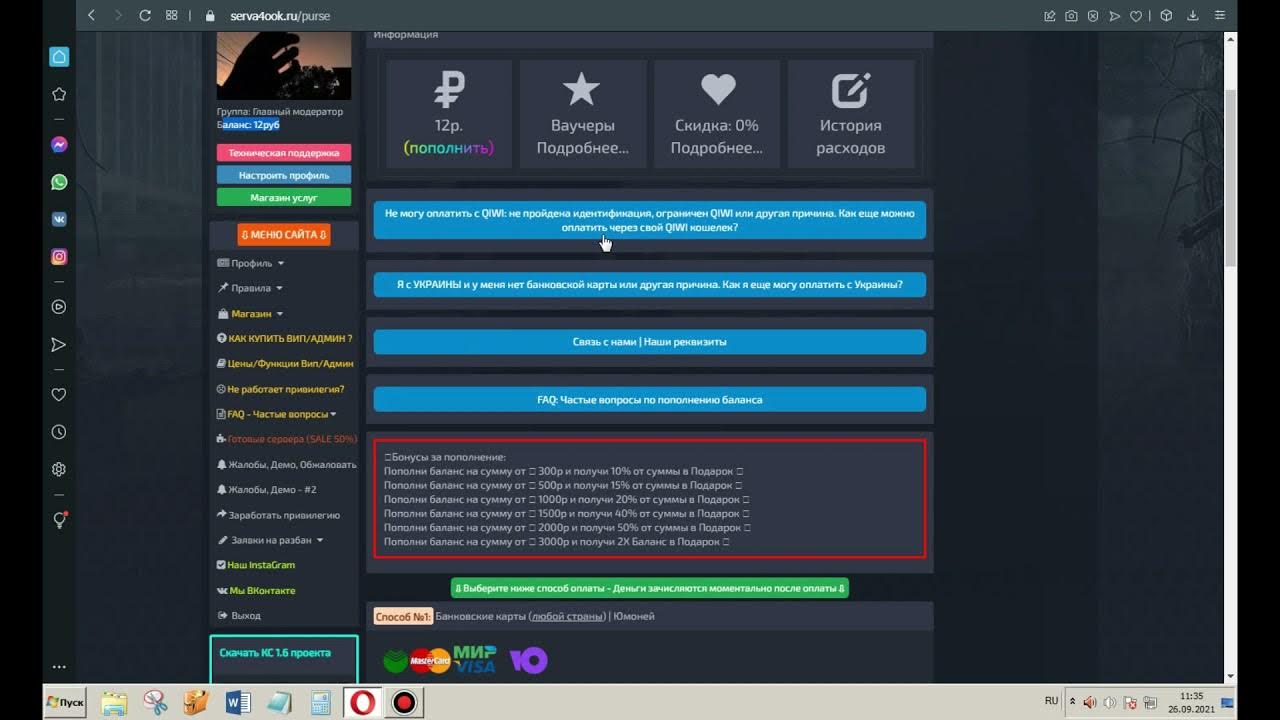Click the YooMoney payment logo

coord(528,660)
